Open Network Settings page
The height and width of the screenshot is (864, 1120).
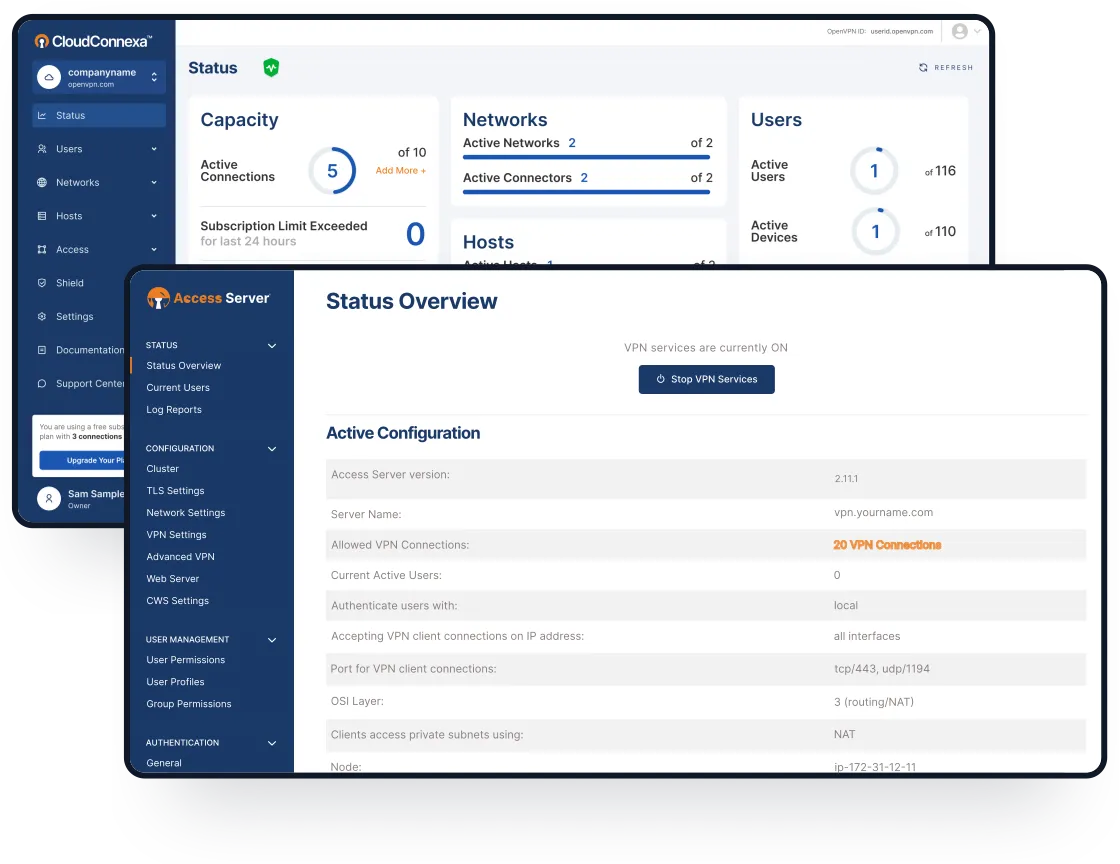(x=186, y=513)
